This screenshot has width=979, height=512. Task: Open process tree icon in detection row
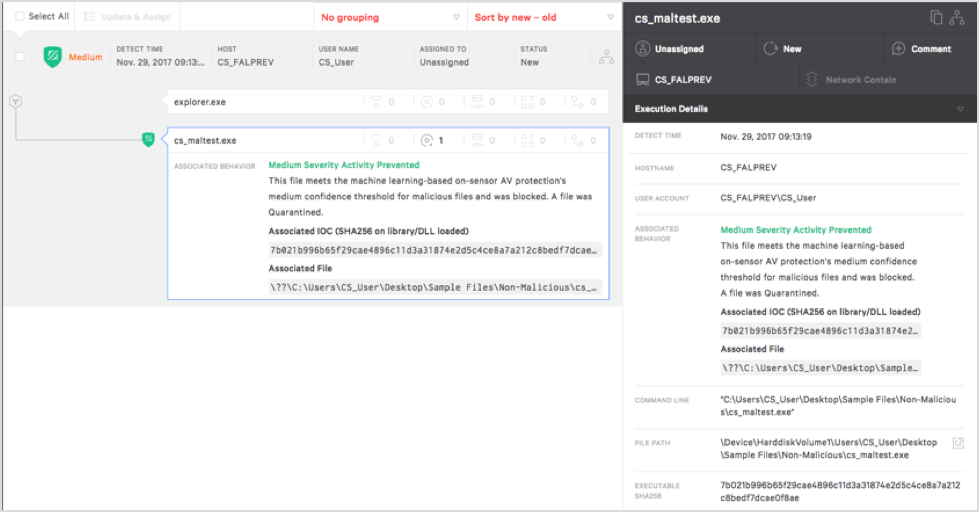click(x=606, y=57)
